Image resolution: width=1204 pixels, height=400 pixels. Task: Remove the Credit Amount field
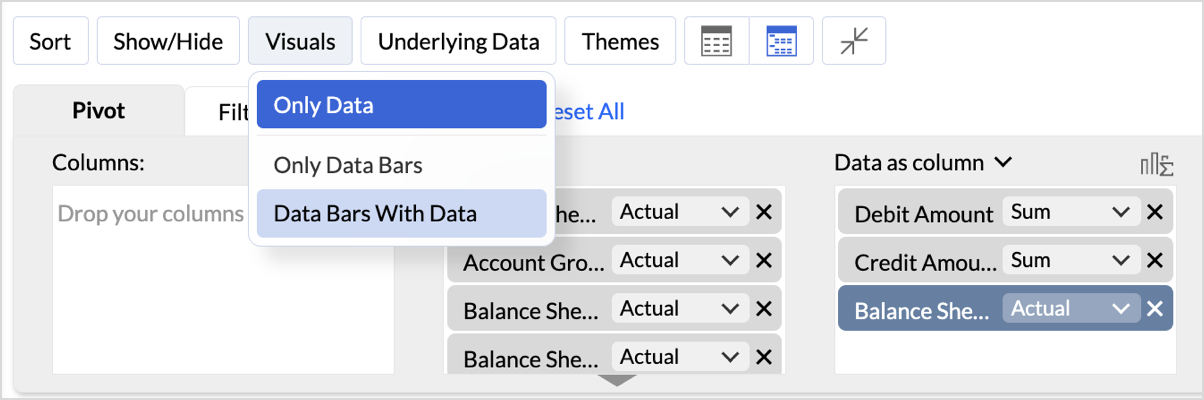click(x=1154, y=261)
